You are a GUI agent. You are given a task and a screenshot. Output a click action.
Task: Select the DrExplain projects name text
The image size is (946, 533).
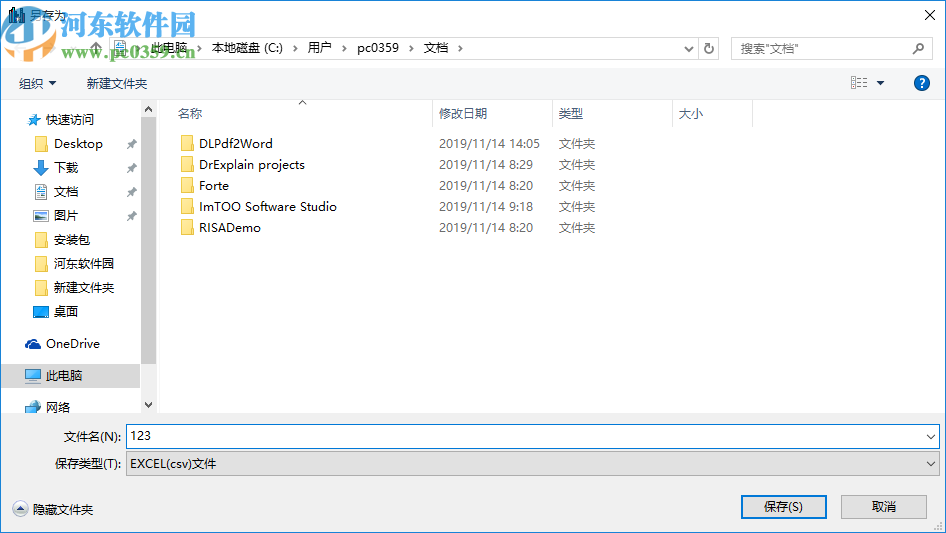coord(252,165)
